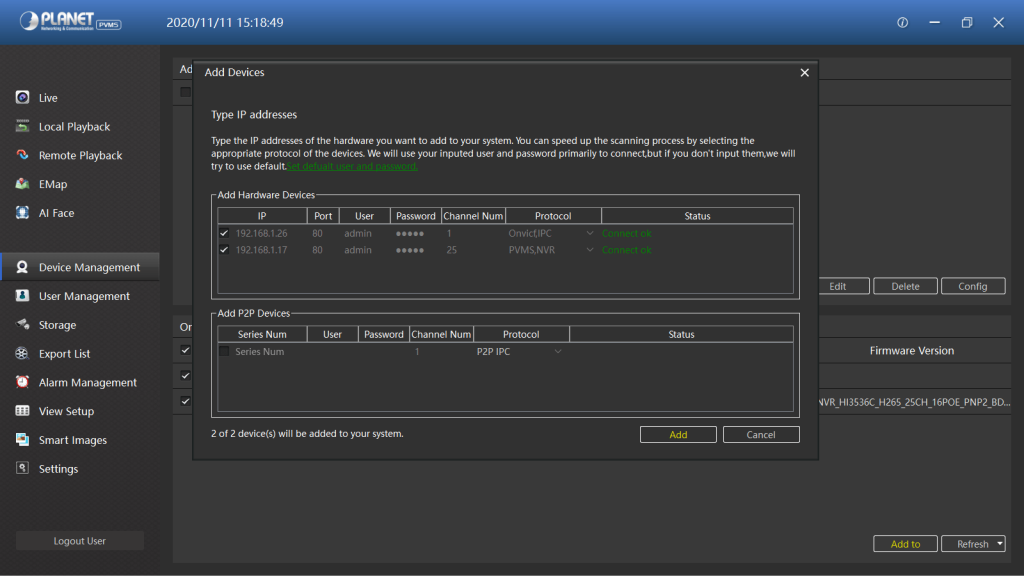
Task: Go to Local Playback menu item
Action: (x=74, y=127)
